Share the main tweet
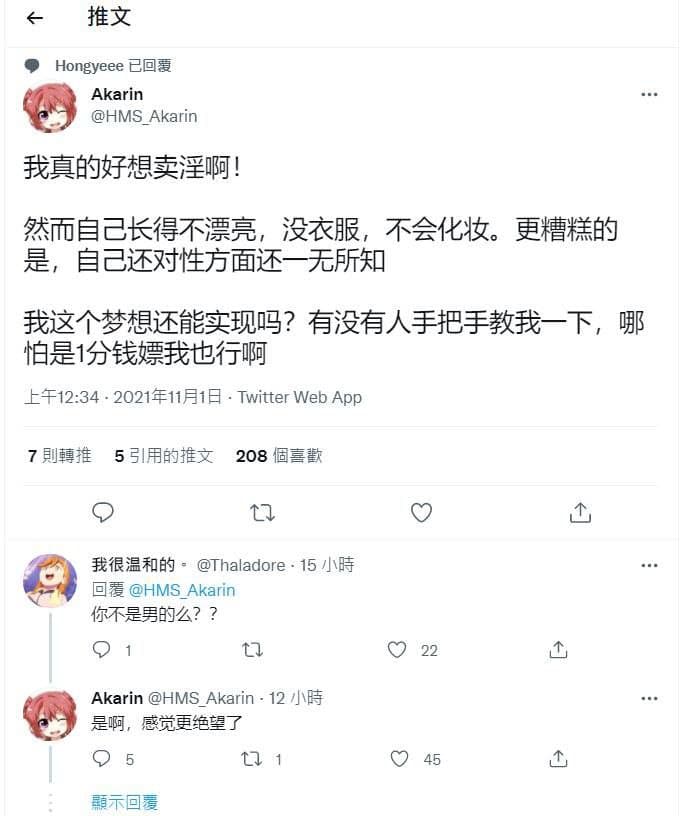Viewport: 697px width, 816px height. click(580, 513)
